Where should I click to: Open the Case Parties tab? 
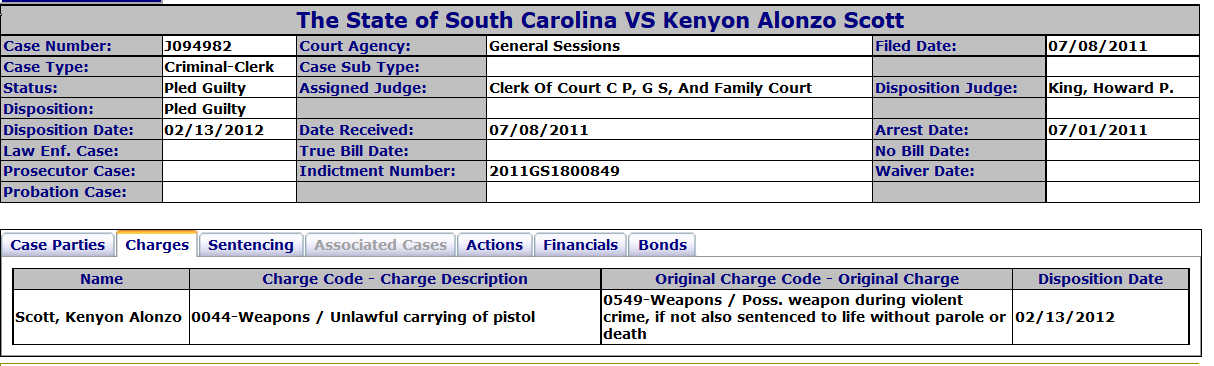click(58, 245)
